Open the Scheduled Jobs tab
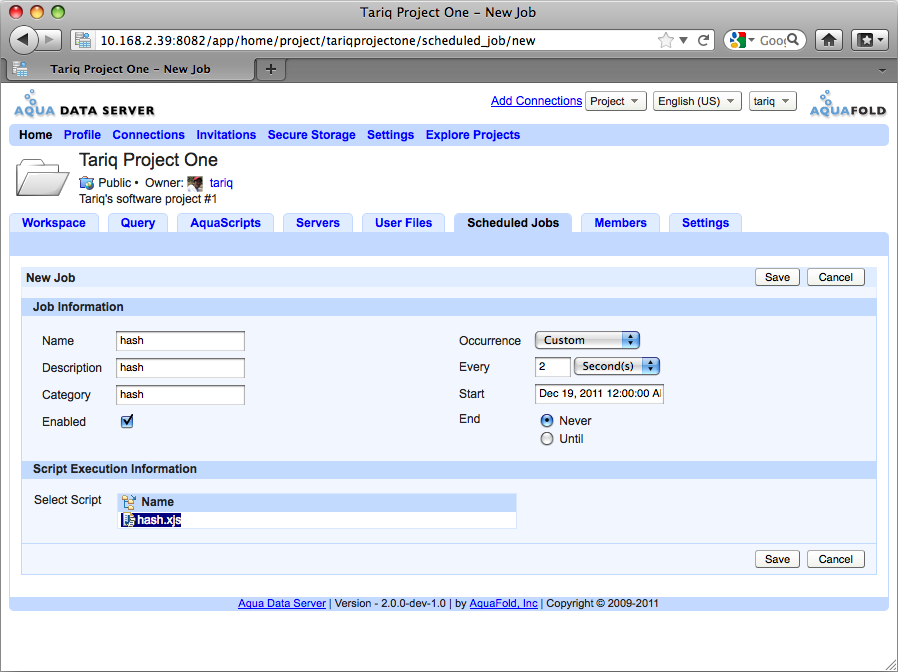Viewport: 898px width, 672px height. tap(513, 223)
